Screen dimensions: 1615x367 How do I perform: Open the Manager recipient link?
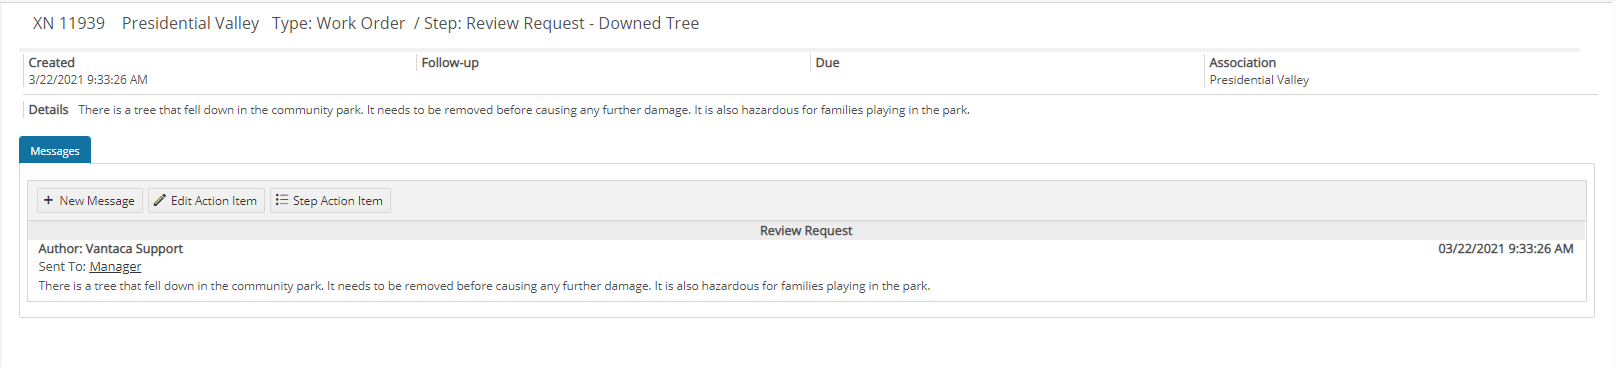pyautogui.click(x=115, y=267)
